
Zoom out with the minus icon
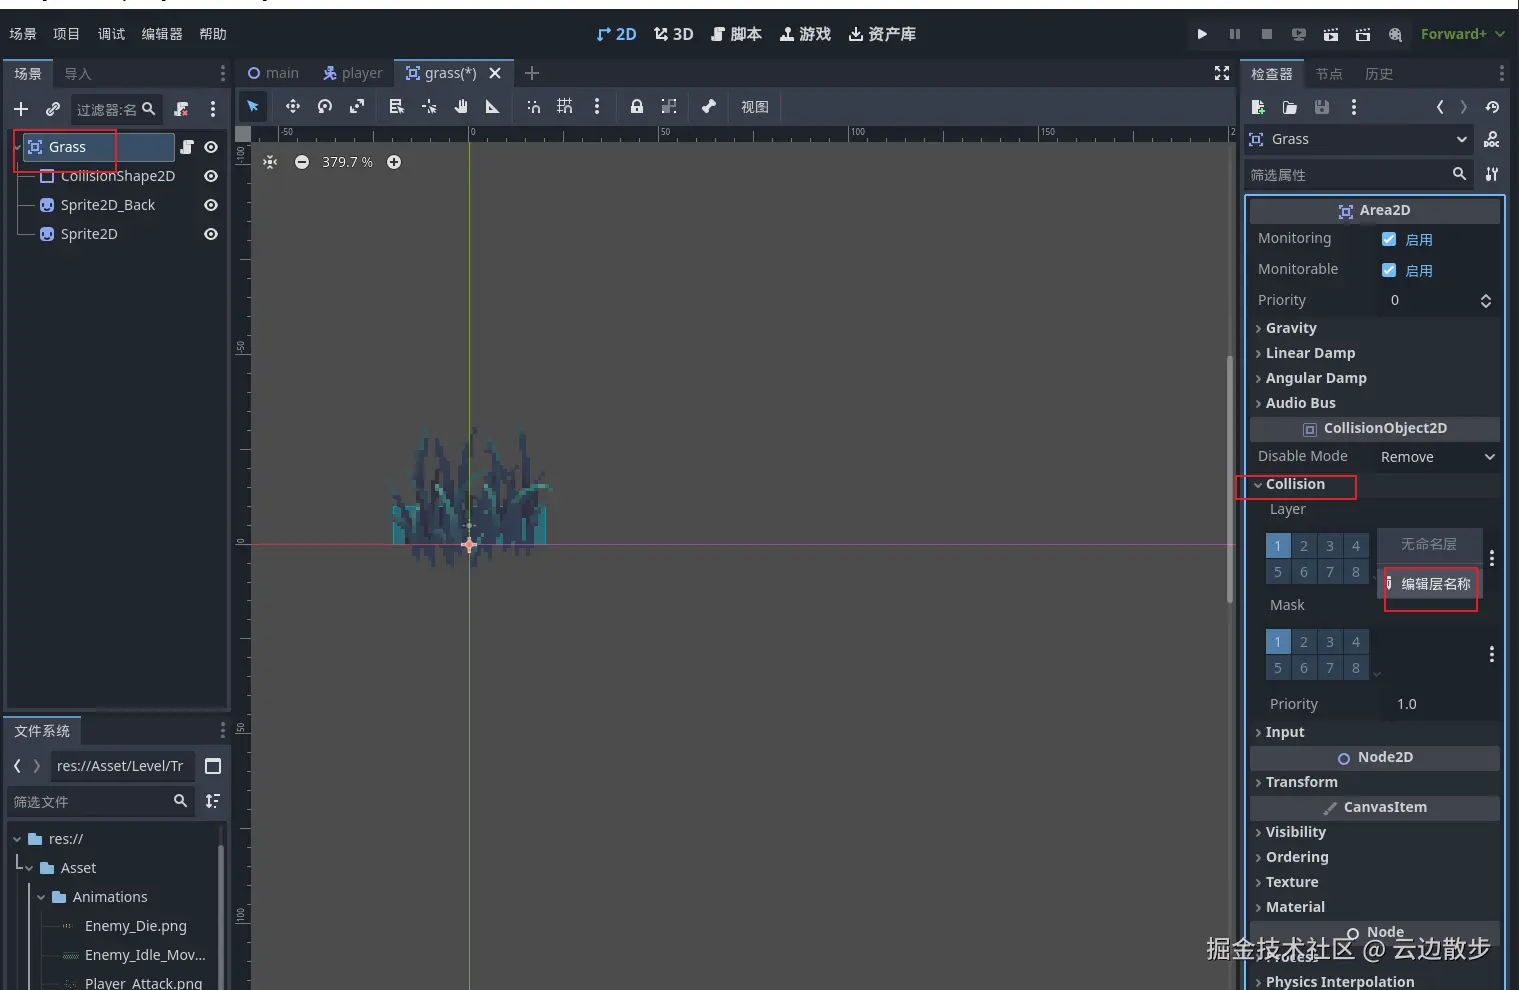pos(302,162)
